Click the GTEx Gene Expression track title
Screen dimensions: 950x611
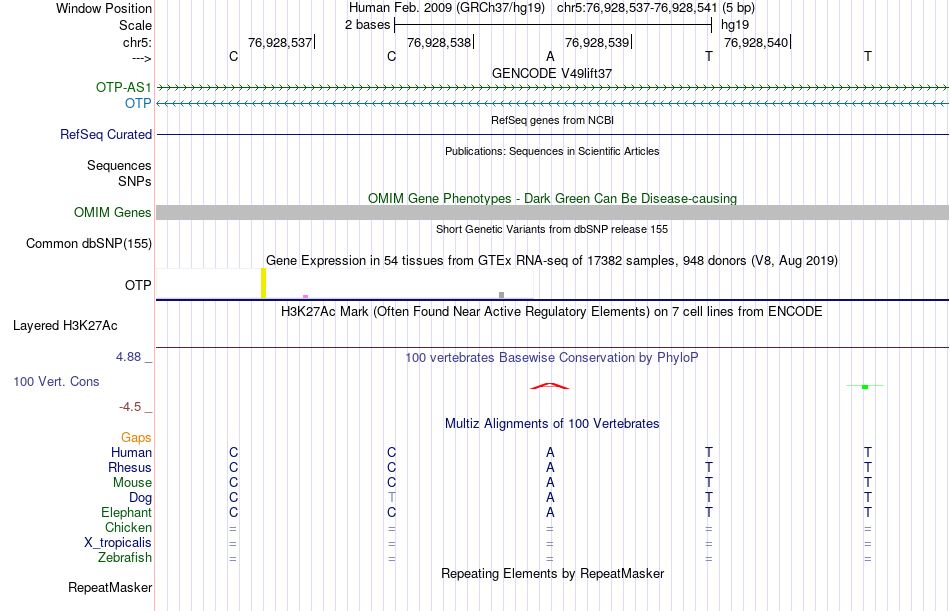(x=552, y=261)
